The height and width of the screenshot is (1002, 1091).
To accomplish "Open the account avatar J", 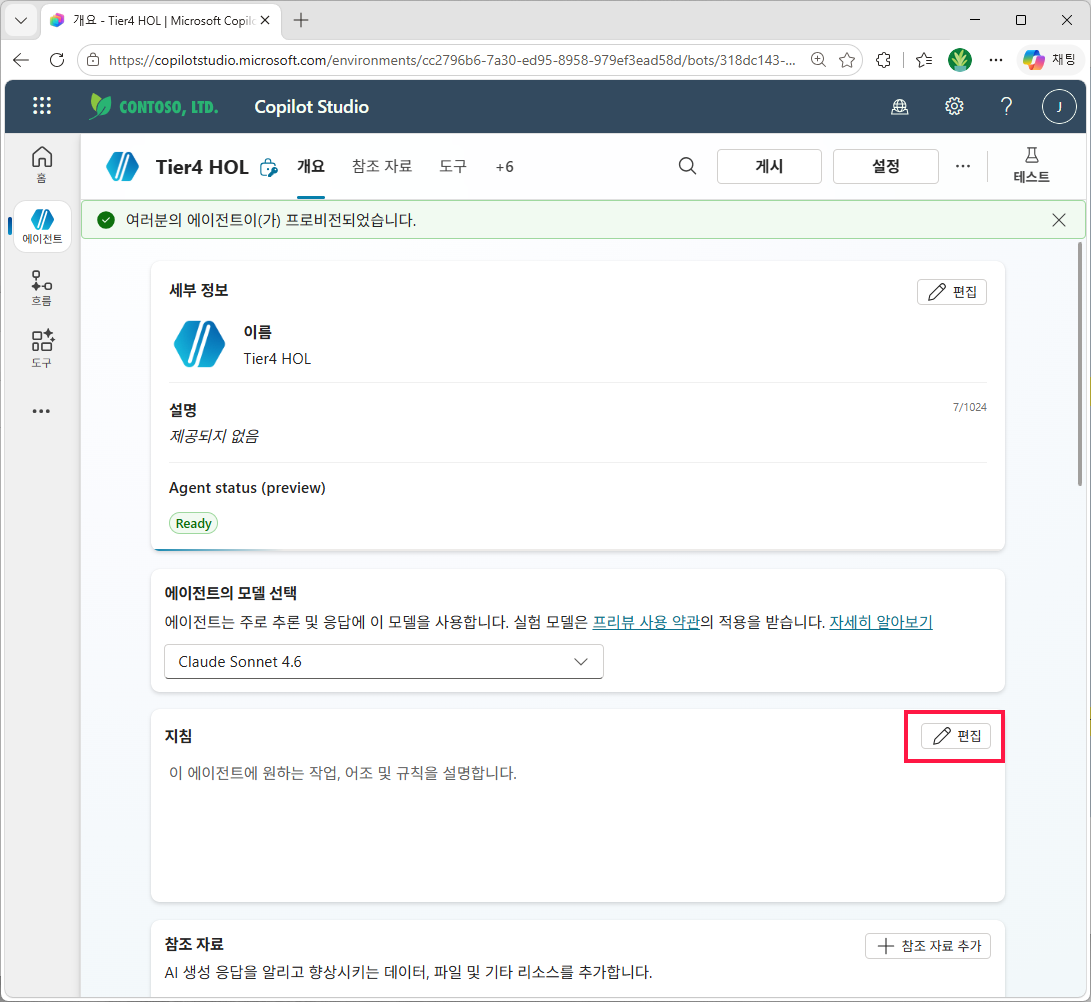I will pyautogui.click(x=1059, y=106).
